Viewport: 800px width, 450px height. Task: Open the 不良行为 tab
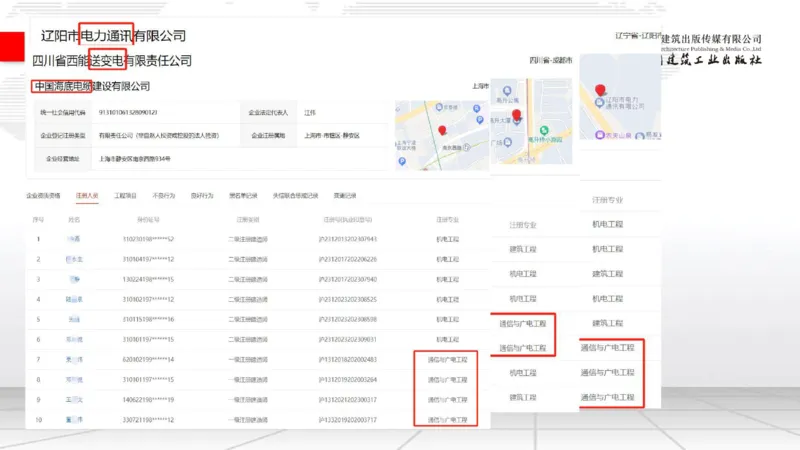[x=163, y=195]
